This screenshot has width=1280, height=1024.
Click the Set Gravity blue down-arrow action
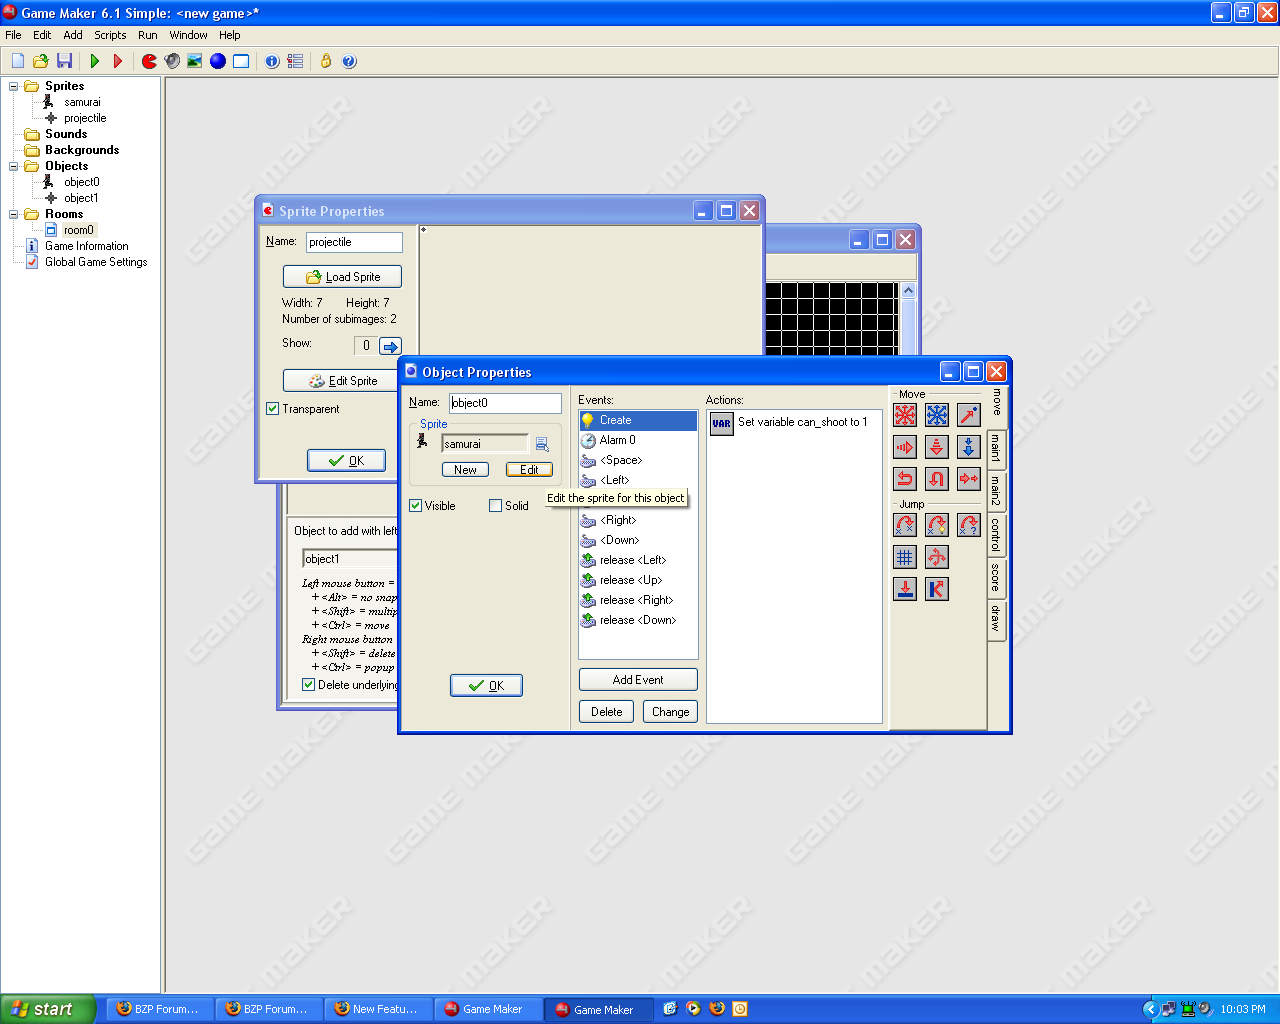point(969,447)
